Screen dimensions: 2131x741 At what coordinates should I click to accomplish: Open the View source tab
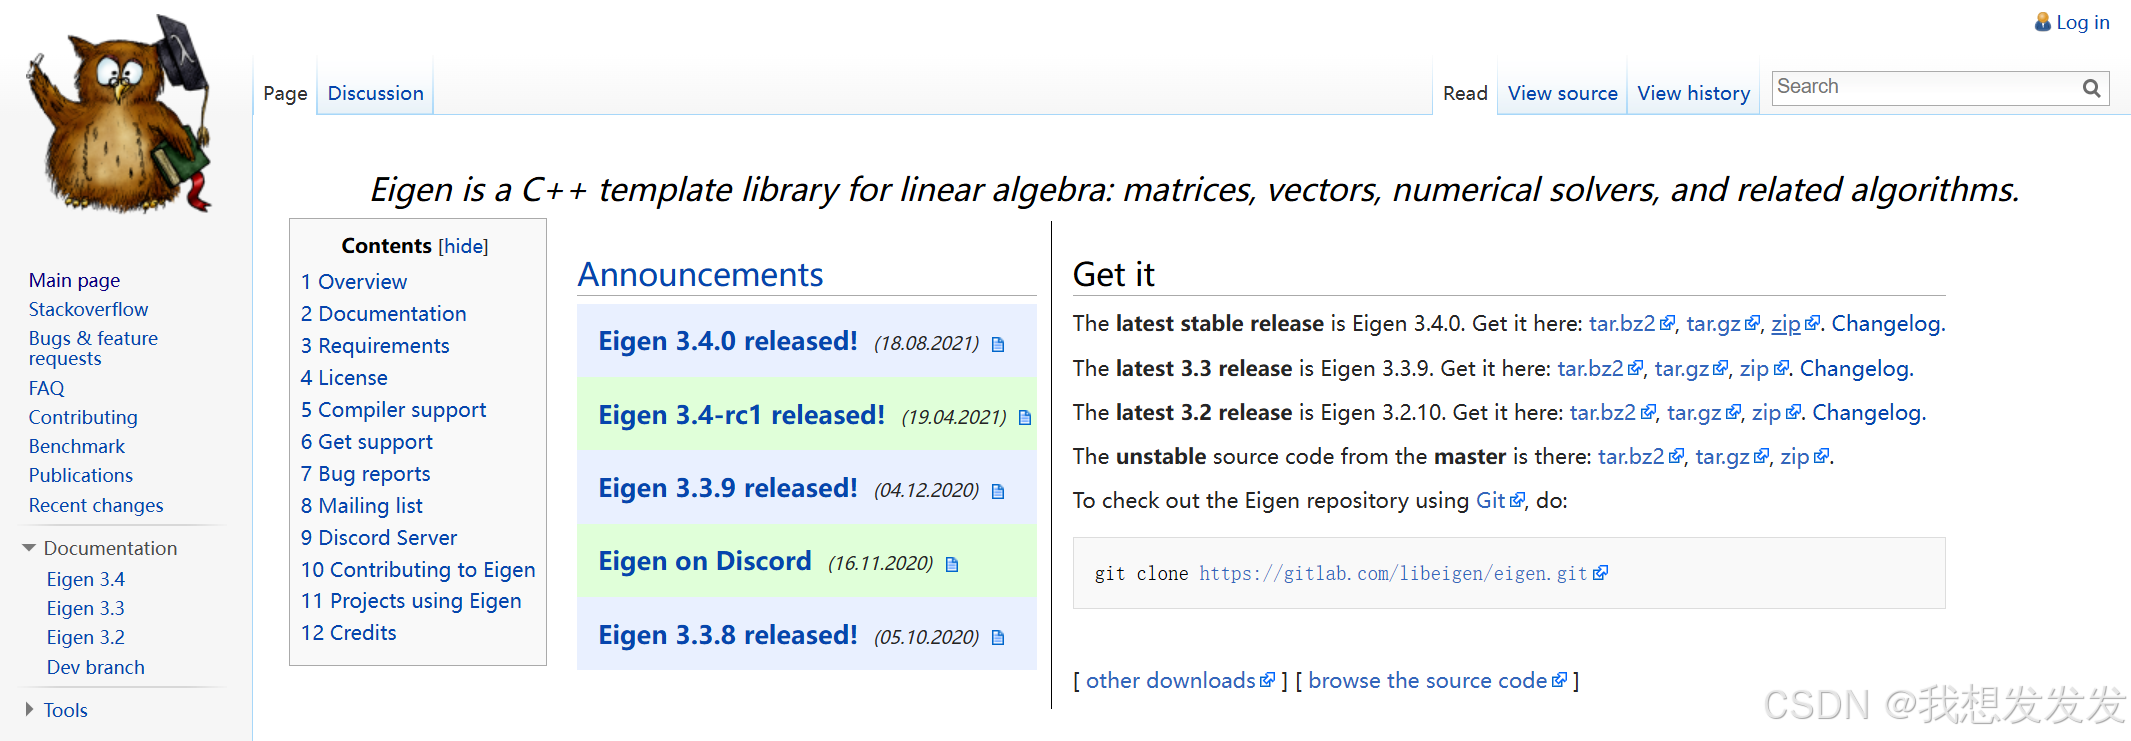click(1562, 93)
